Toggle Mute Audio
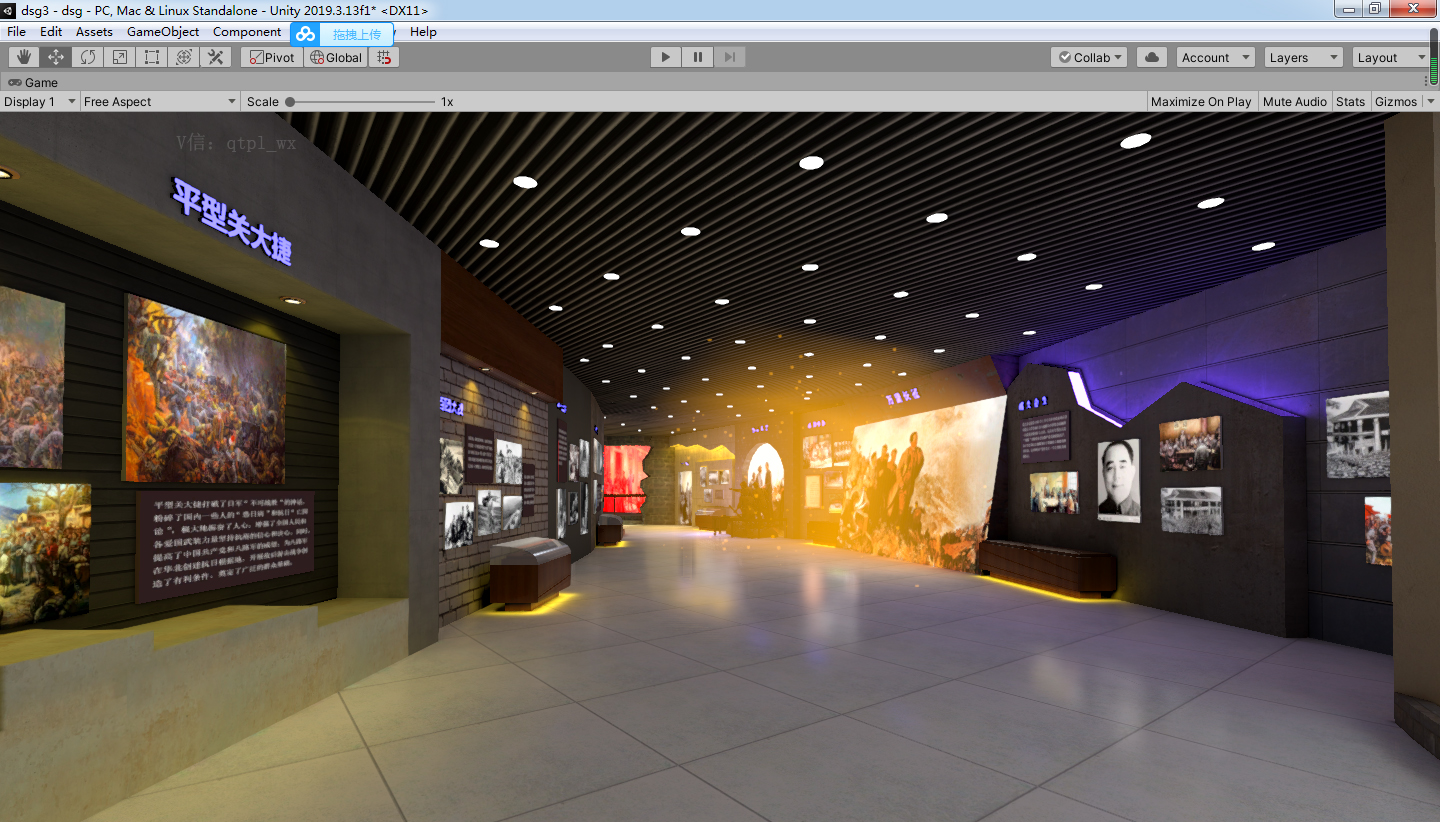This screenshot has width=1440, height=822. click(1294, 101)
